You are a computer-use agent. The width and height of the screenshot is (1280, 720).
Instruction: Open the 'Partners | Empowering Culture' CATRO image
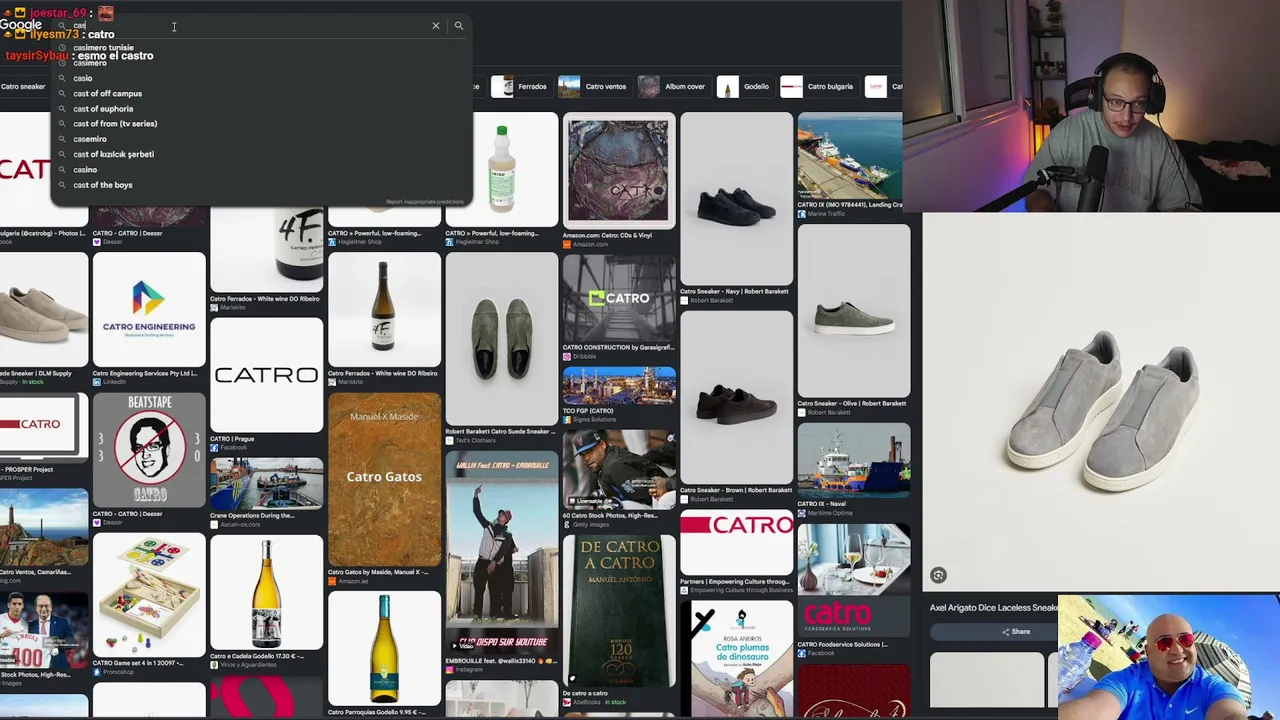(x=737, y=542)
